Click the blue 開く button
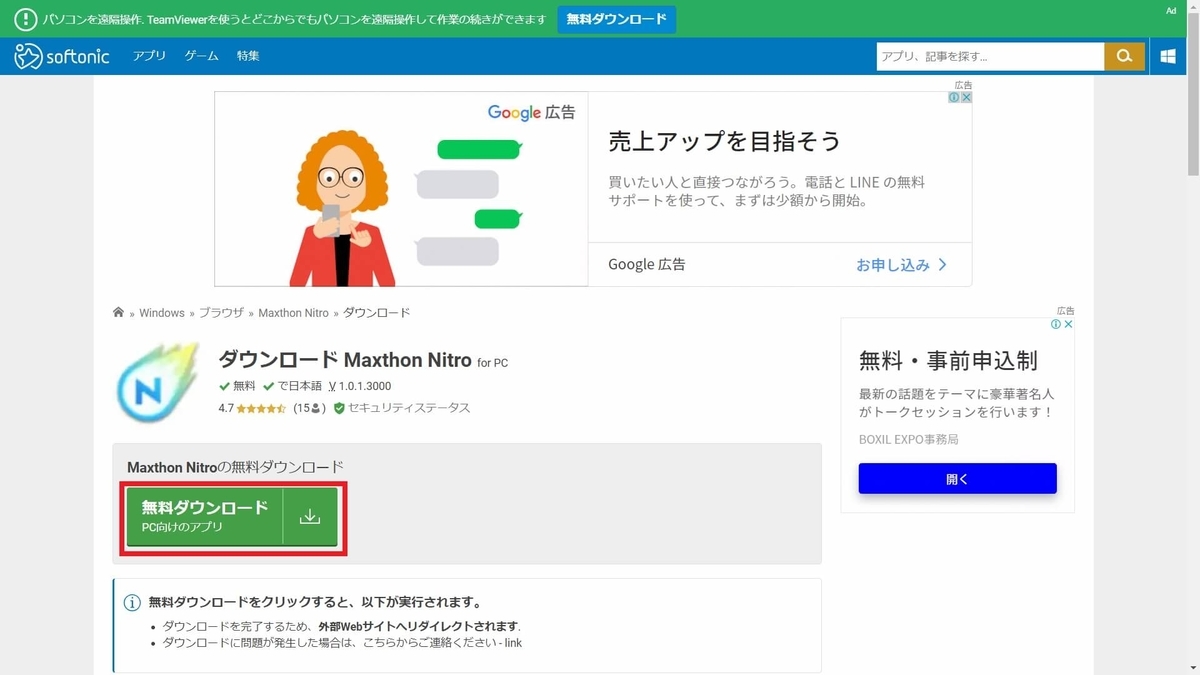This screenshot has width=1200, height=675. 957,479
